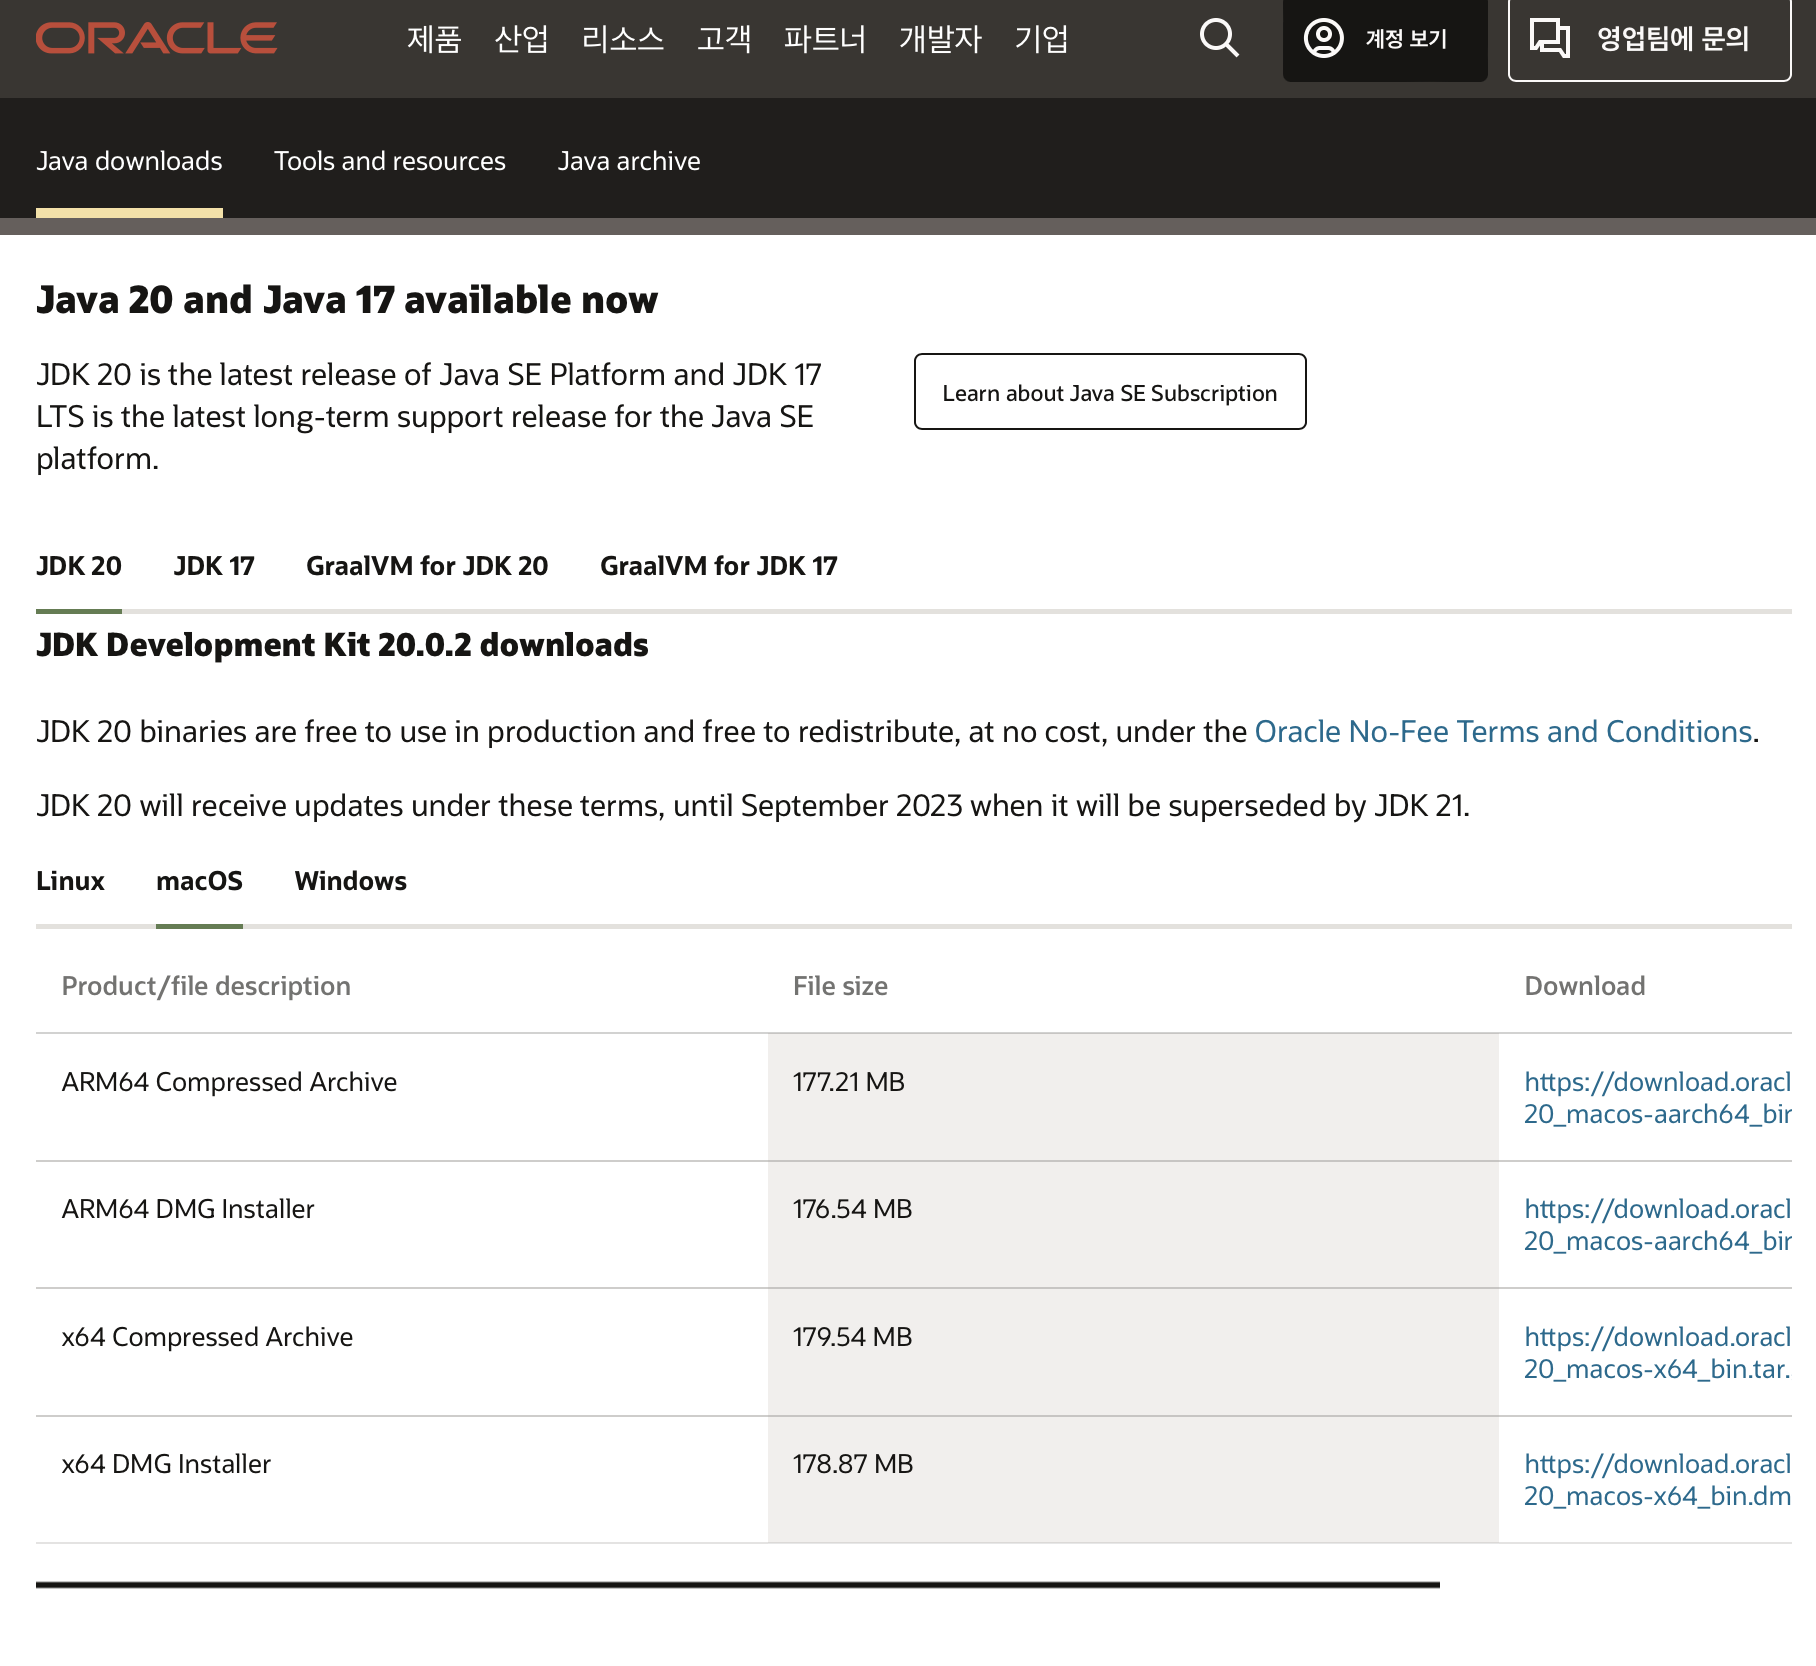Select the Java downloads tab

point(129,161)
